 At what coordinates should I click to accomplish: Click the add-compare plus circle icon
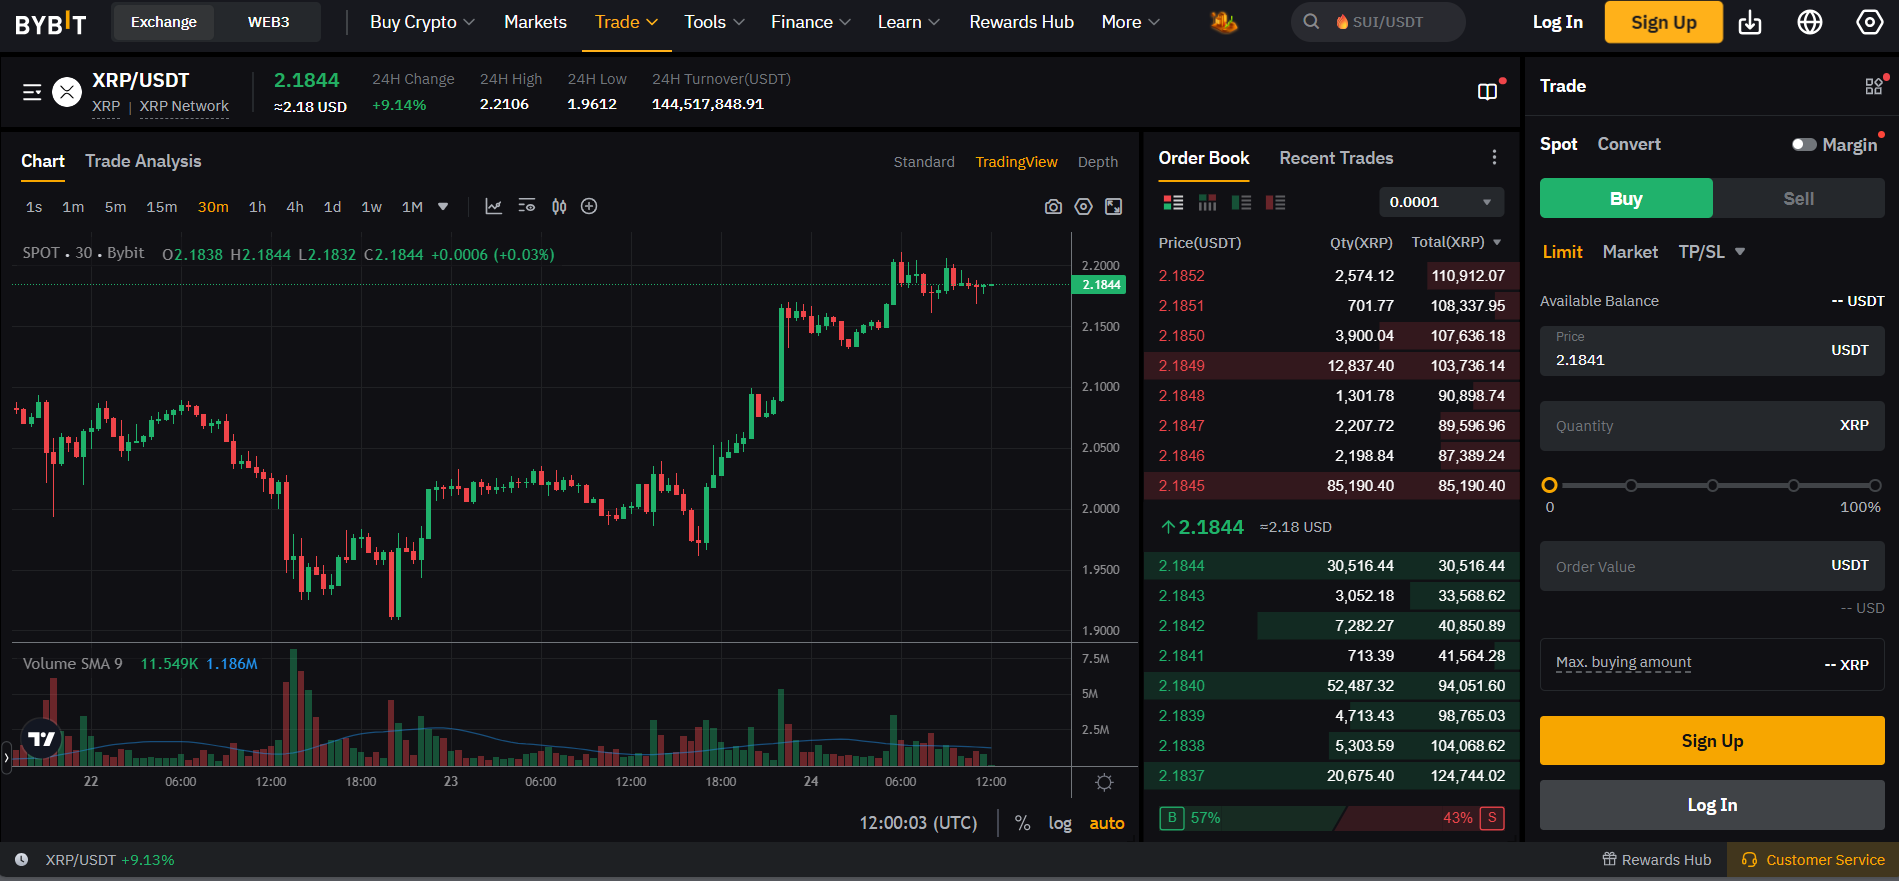(589, 206)
